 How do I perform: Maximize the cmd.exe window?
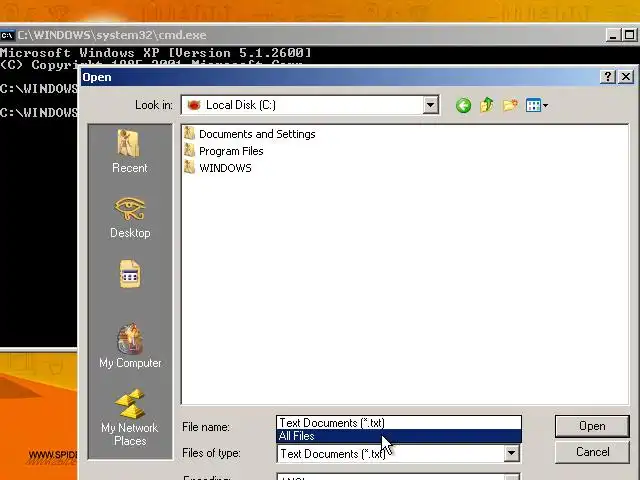tap(629, 35)
